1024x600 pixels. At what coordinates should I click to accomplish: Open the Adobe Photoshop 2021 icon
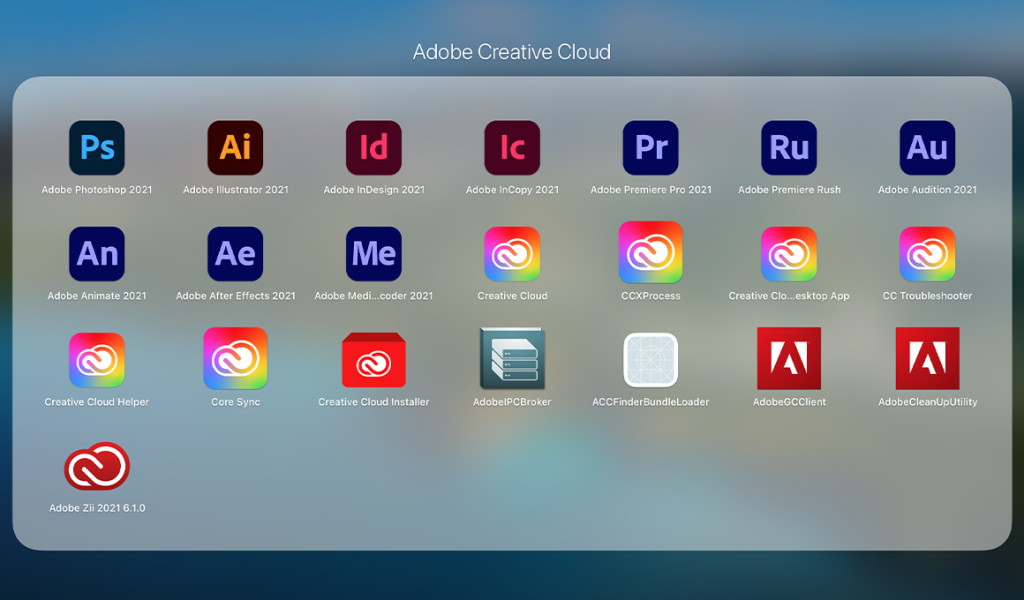[97, 148]
